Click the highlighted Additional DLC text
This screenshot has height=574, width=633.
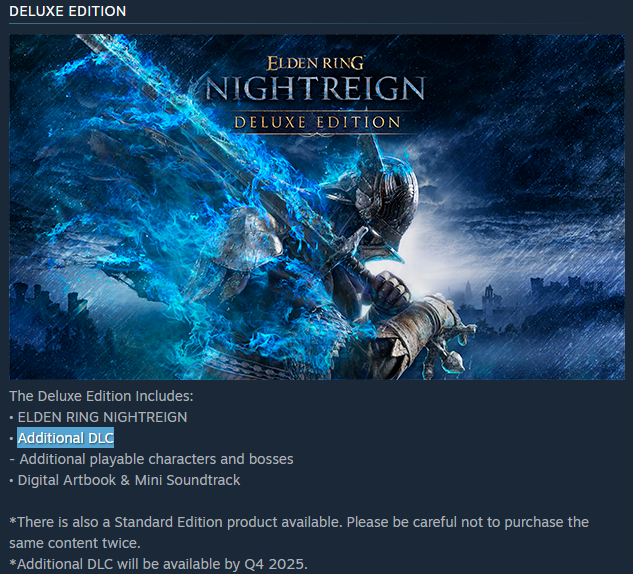pyautogui.click(x=66, y=438)
